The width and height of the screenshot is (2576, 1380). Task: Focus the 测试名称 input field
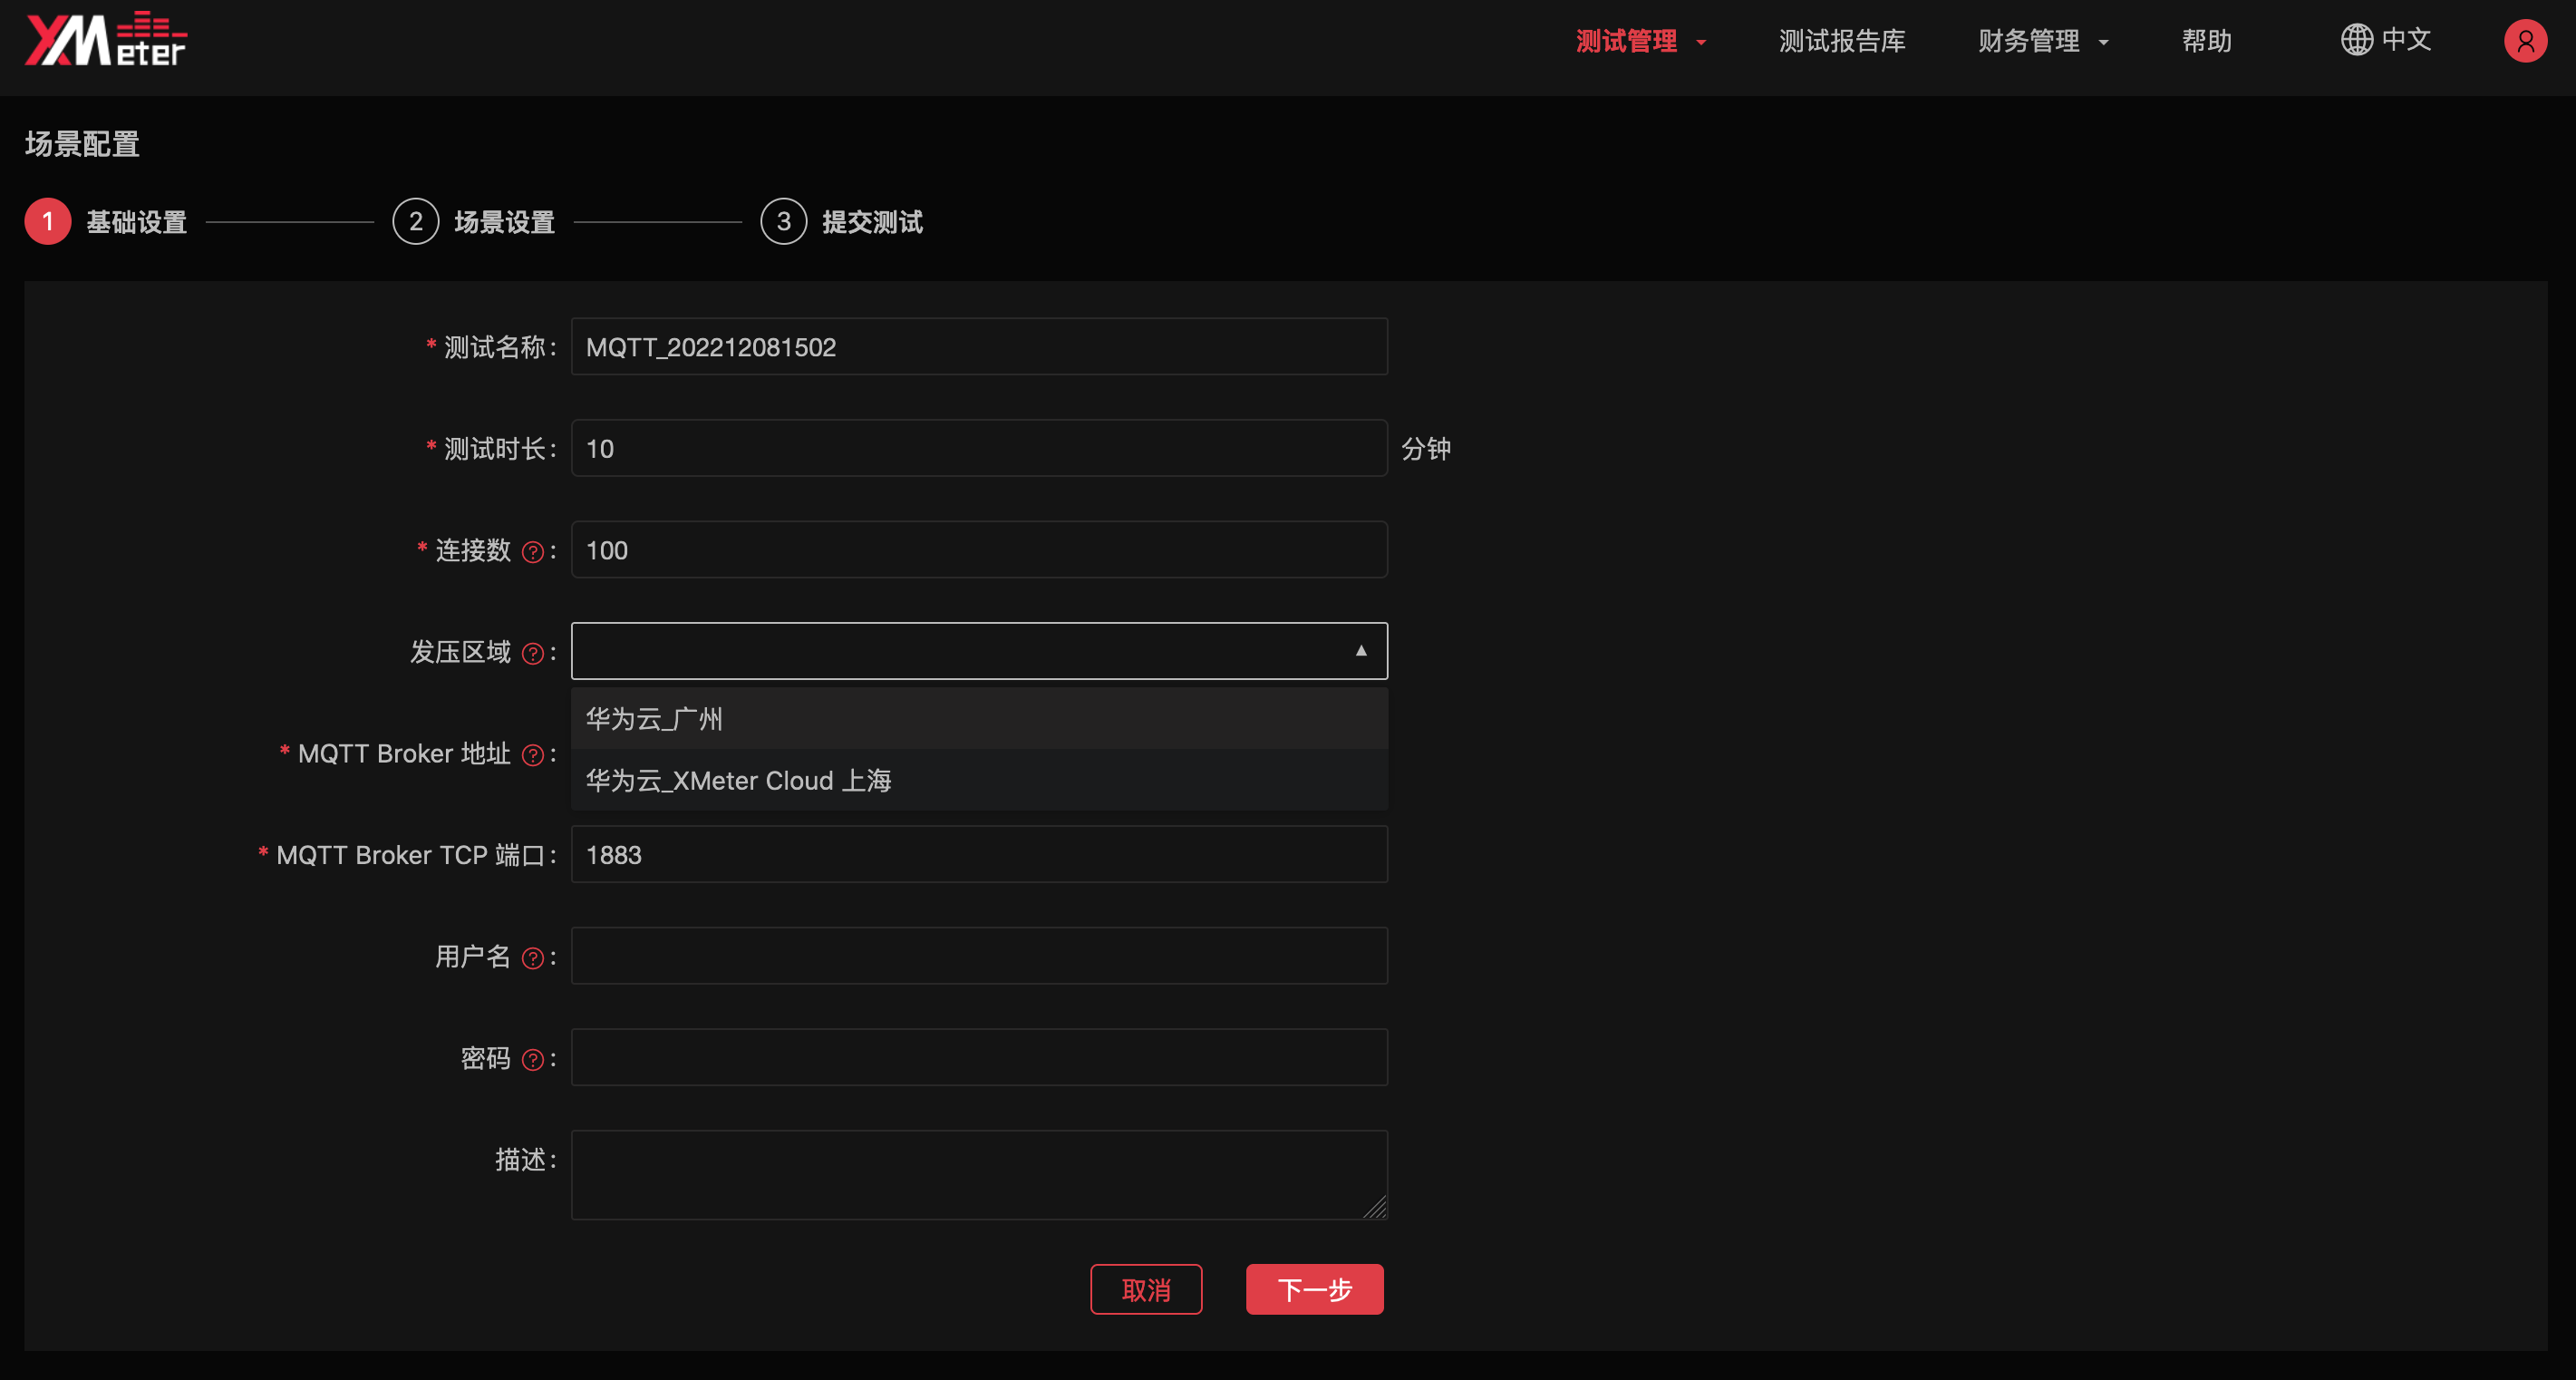pos(979,346)
